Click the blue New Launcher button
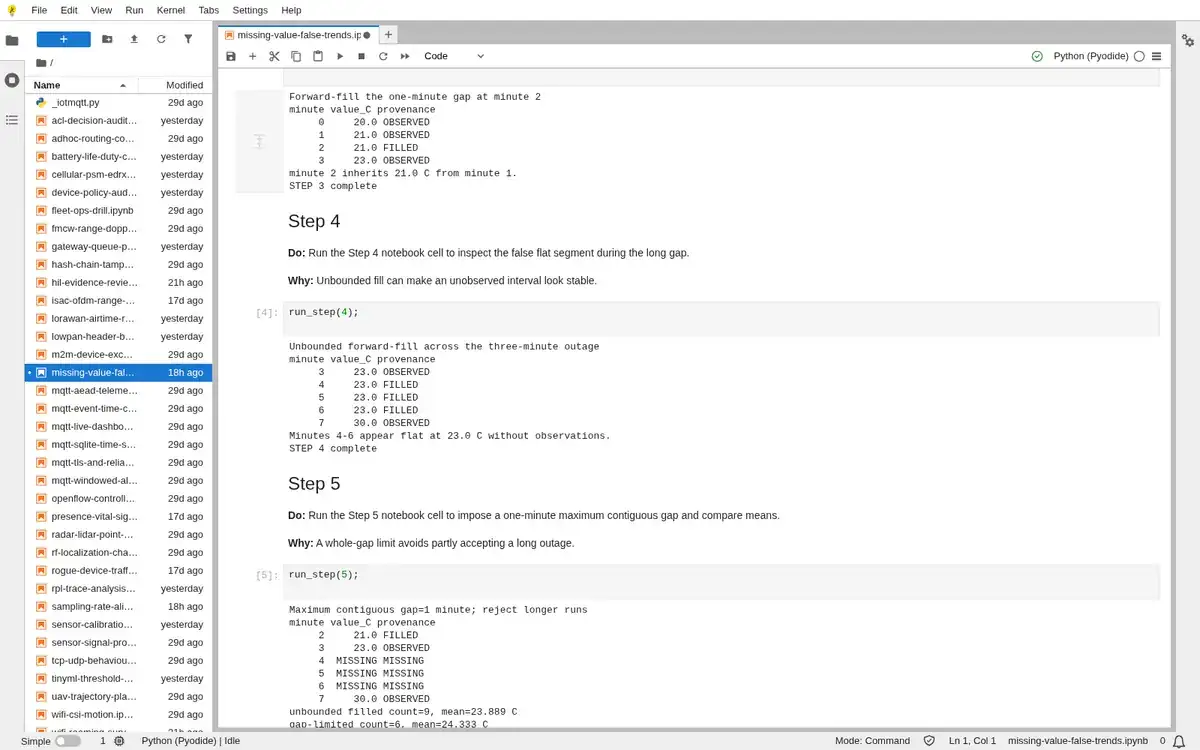Screen dimensions: 1200x750 64,39
